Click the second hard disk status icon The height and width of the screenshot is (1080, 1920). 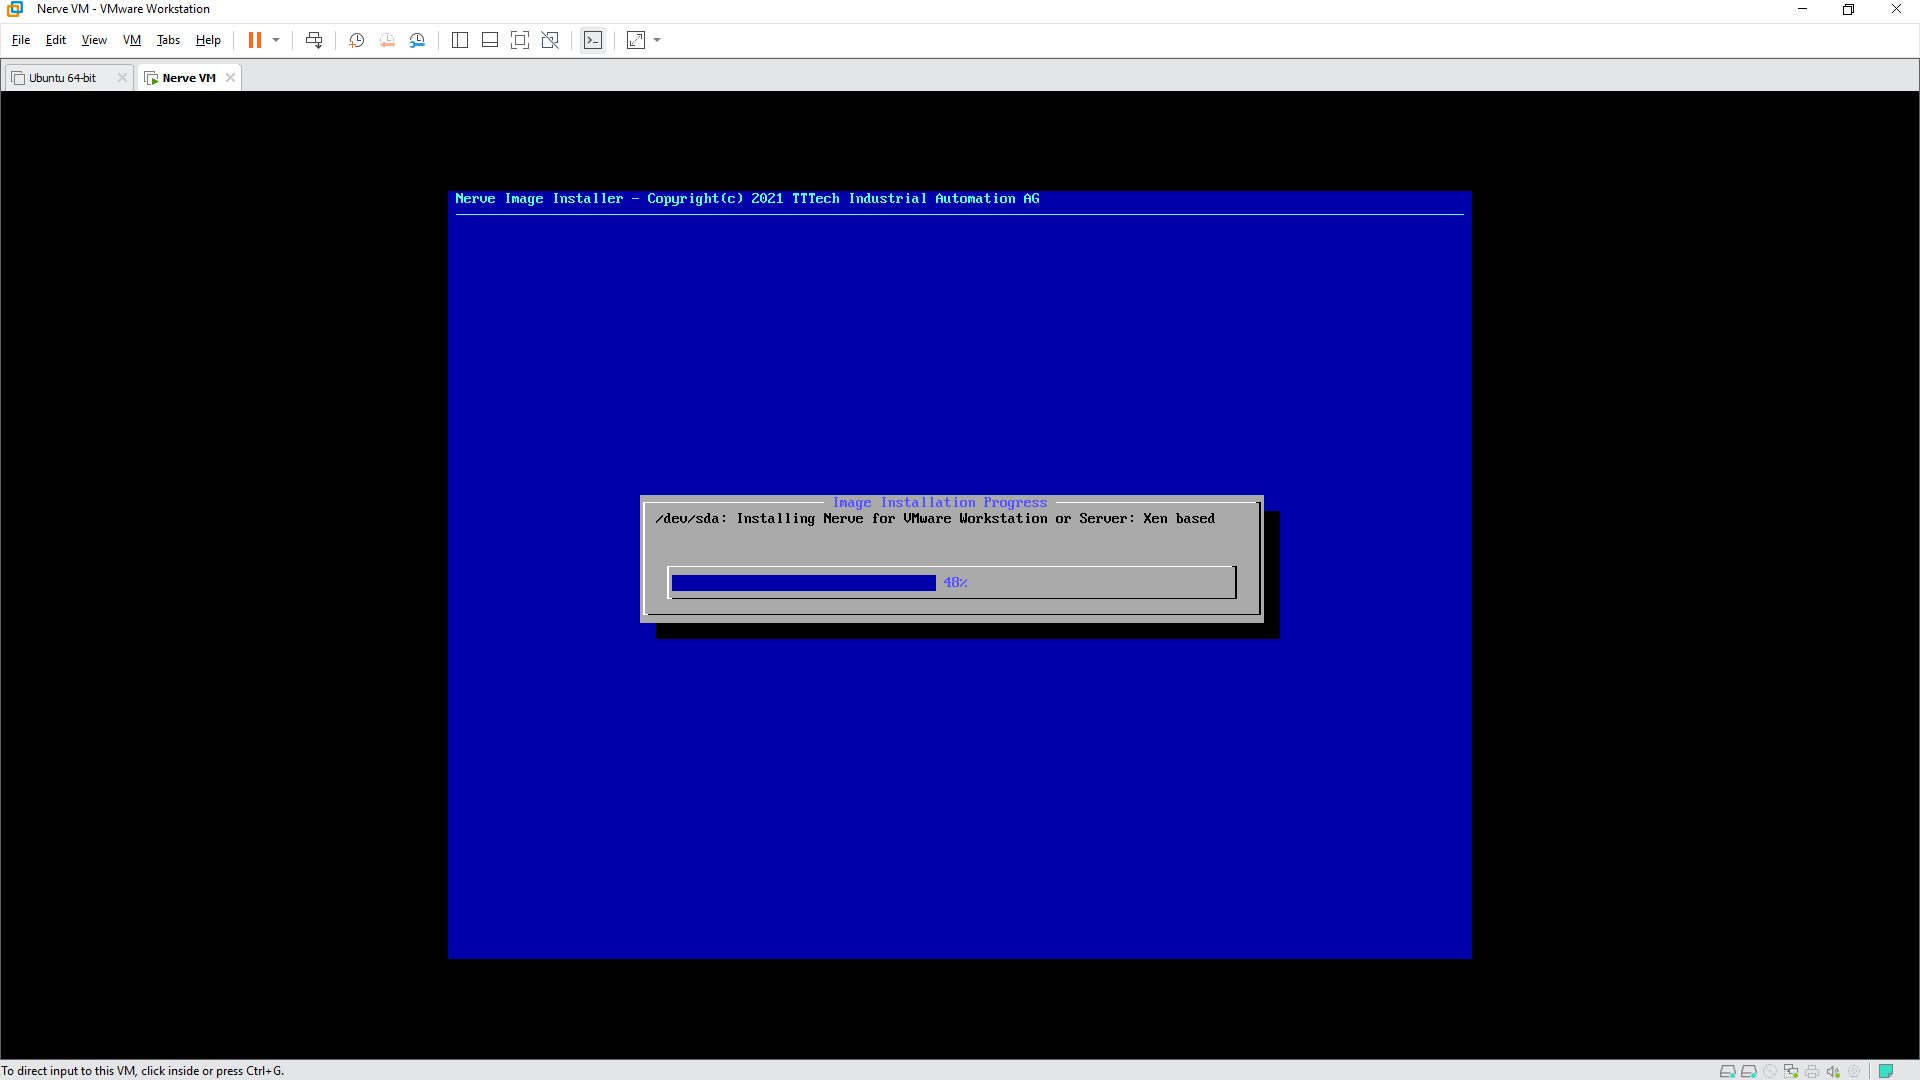[1748, 1071]
